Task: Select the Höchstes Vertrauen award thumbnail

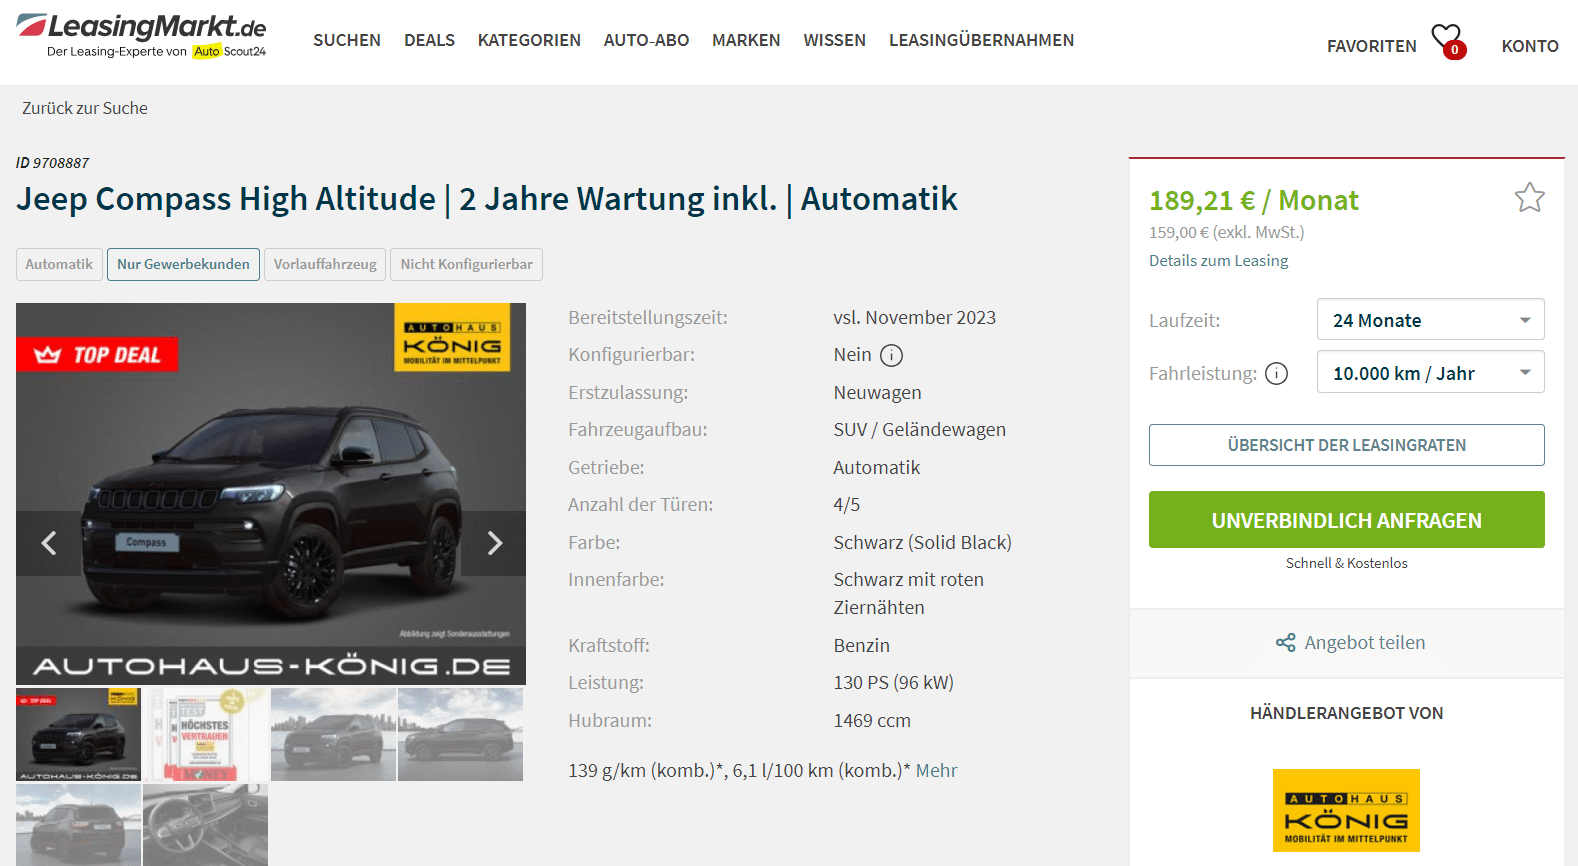Action: 206,734
